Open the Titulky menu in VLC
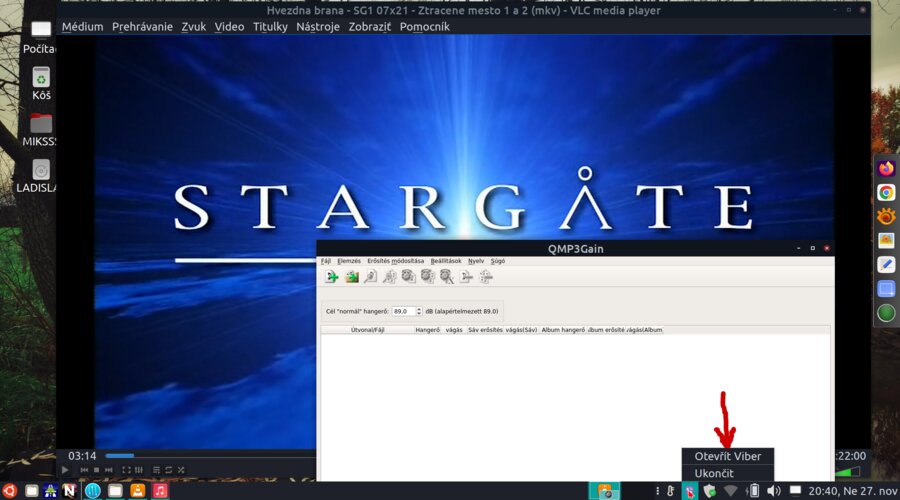 click(270, 27)
